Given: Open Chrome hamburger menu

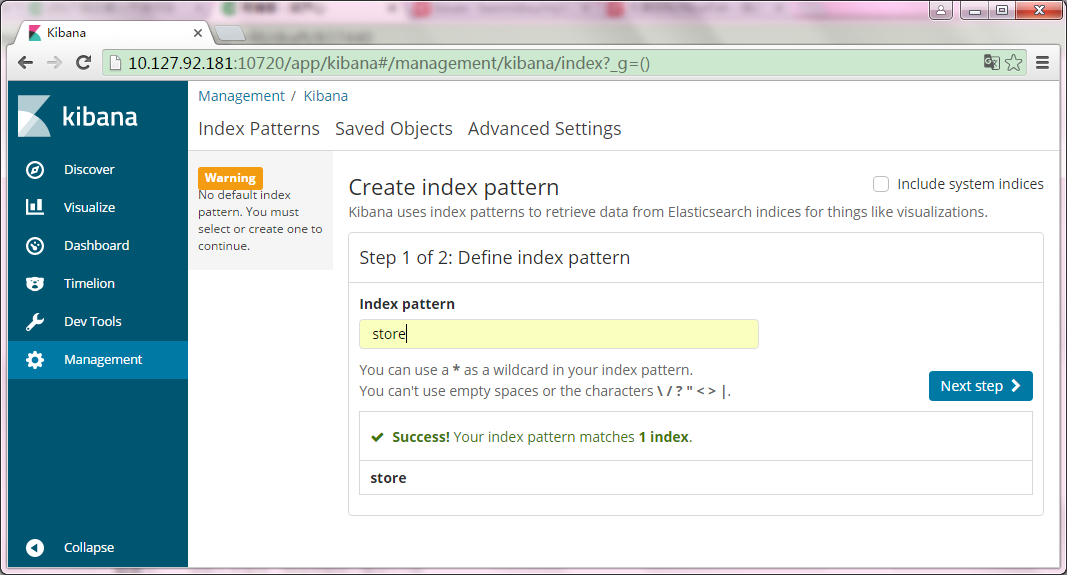Looking at the screenshot, I should [x=1042, y=63].
